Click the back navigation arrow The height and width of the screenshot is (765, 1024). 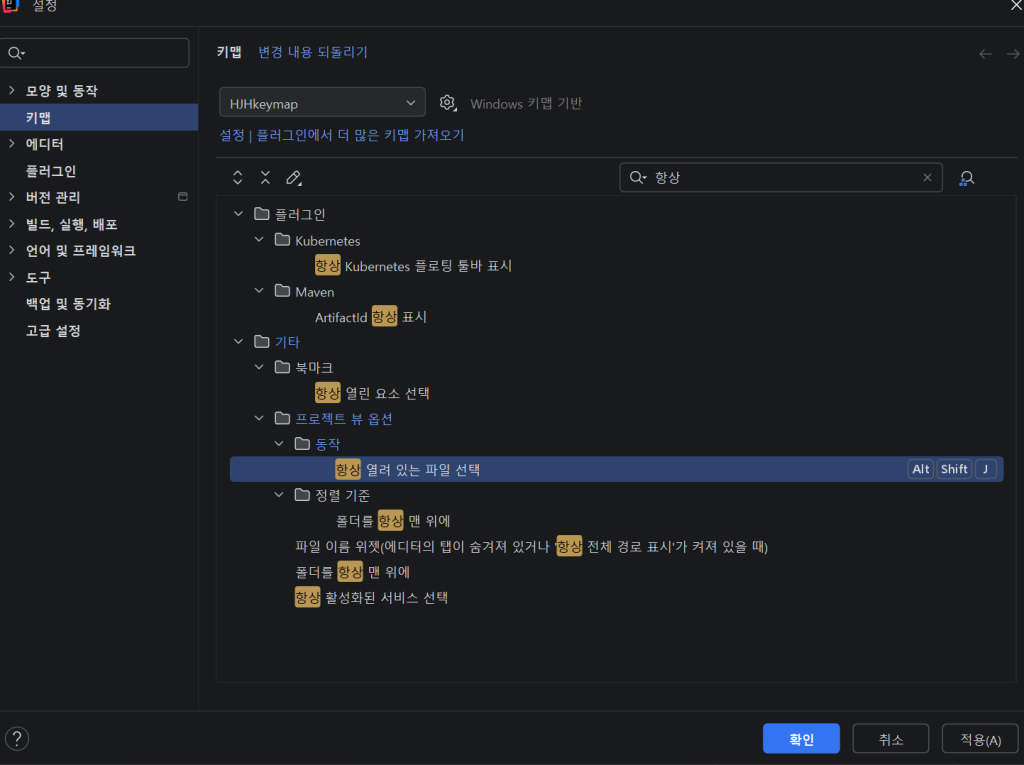[x=985, y=54]
